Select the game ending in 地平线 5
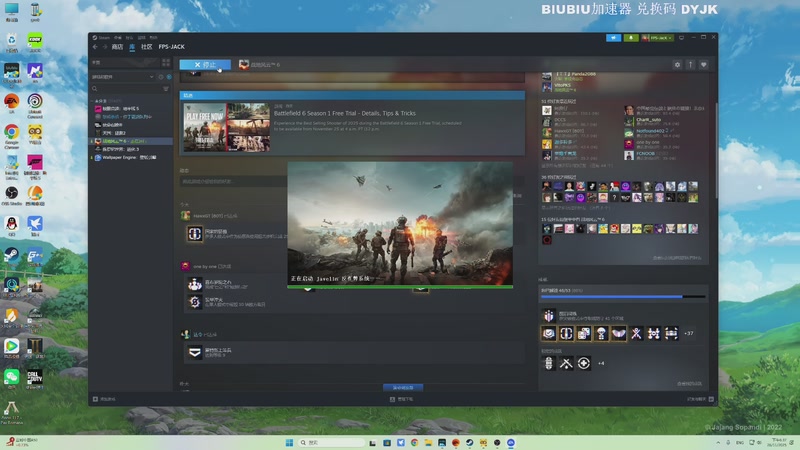 120,109
